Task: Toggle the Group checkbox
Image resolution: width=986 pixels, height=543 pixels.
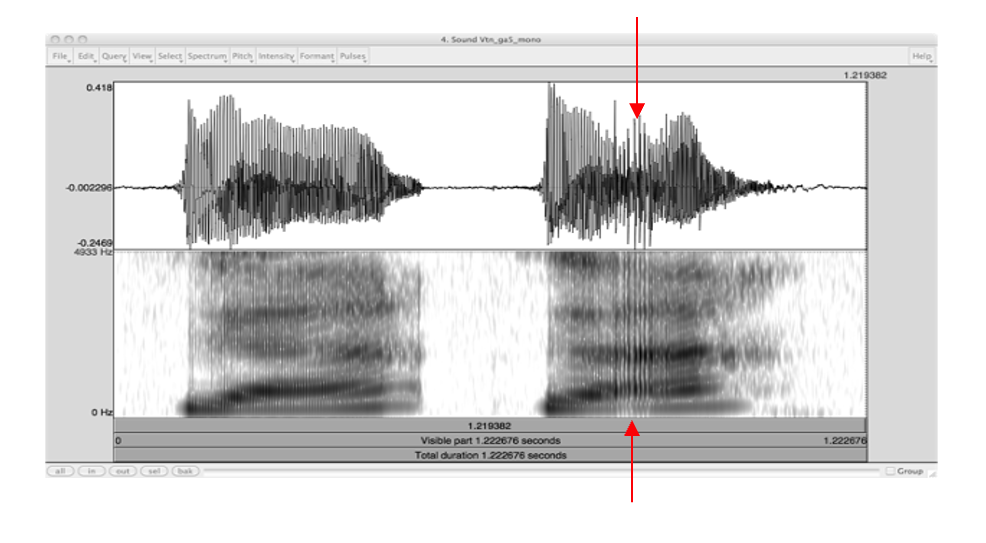Action: [x=889, y=471]
